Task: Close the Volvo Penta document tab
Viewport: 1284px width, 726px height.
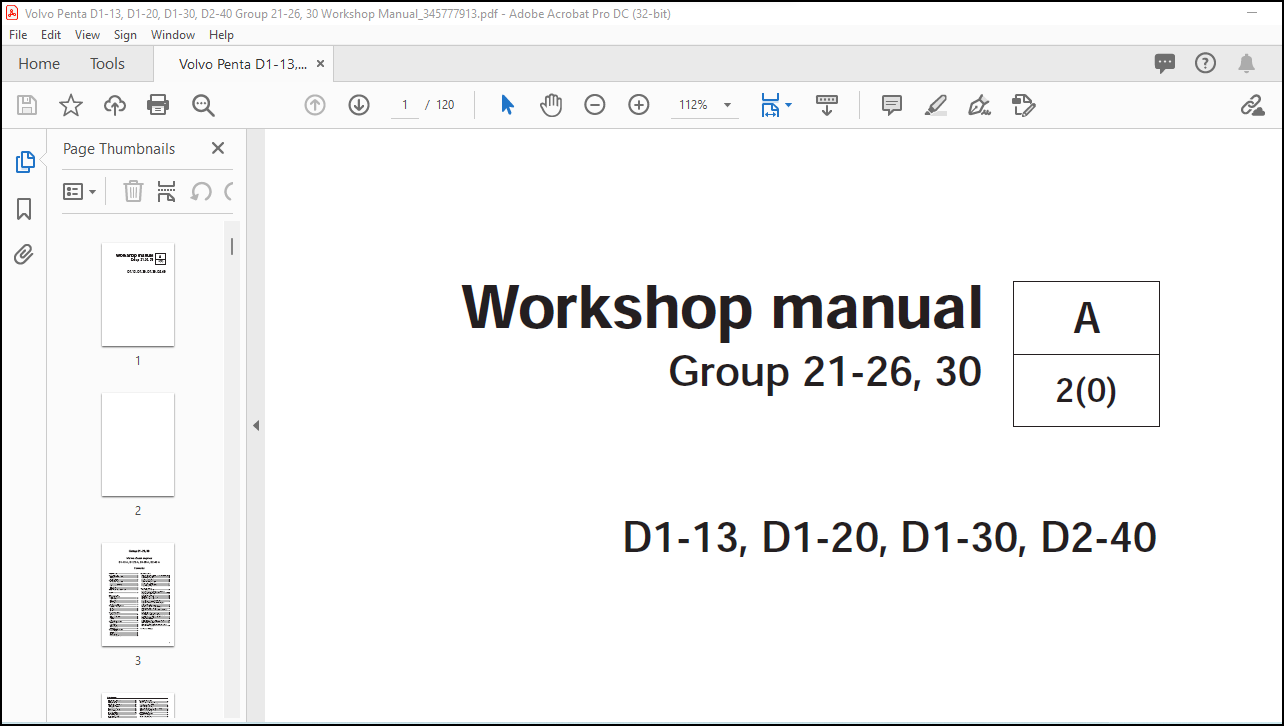Action: (x=320, y=63)
